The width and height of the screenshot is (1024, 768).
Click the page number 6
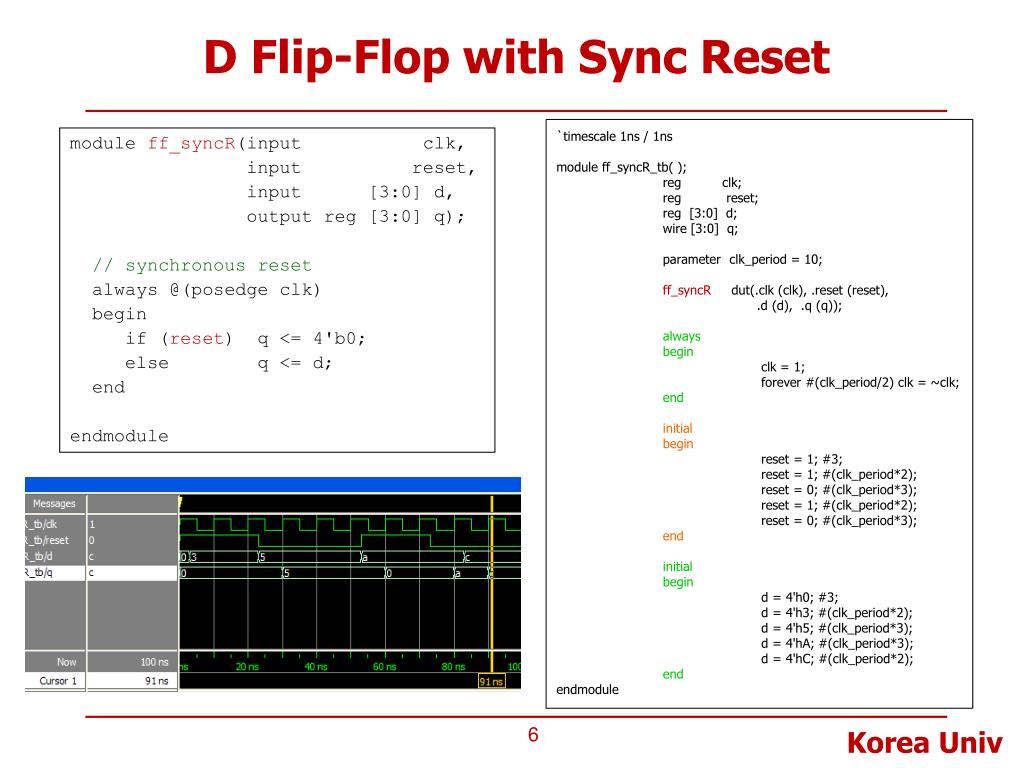pyautogui.click(x=533, y=735)
